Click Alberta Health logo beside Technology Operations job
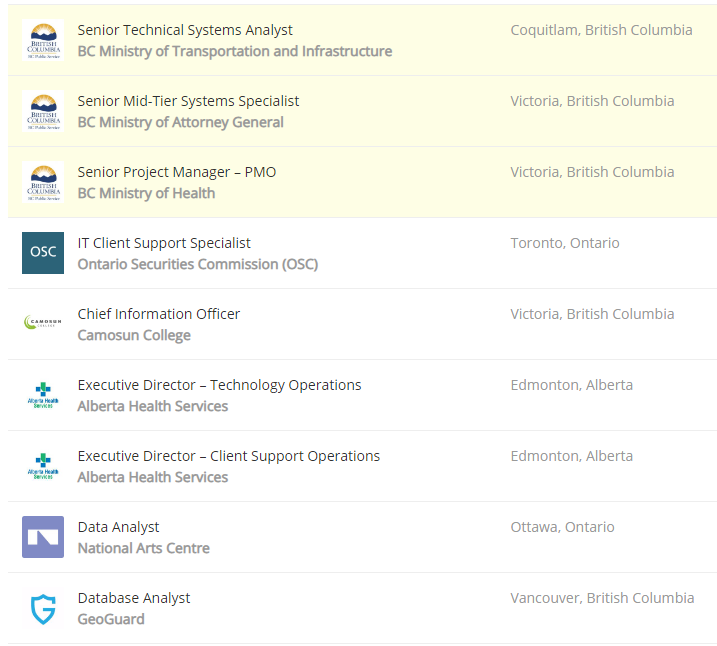The image size is (717, 646). (x=43, y=395)
